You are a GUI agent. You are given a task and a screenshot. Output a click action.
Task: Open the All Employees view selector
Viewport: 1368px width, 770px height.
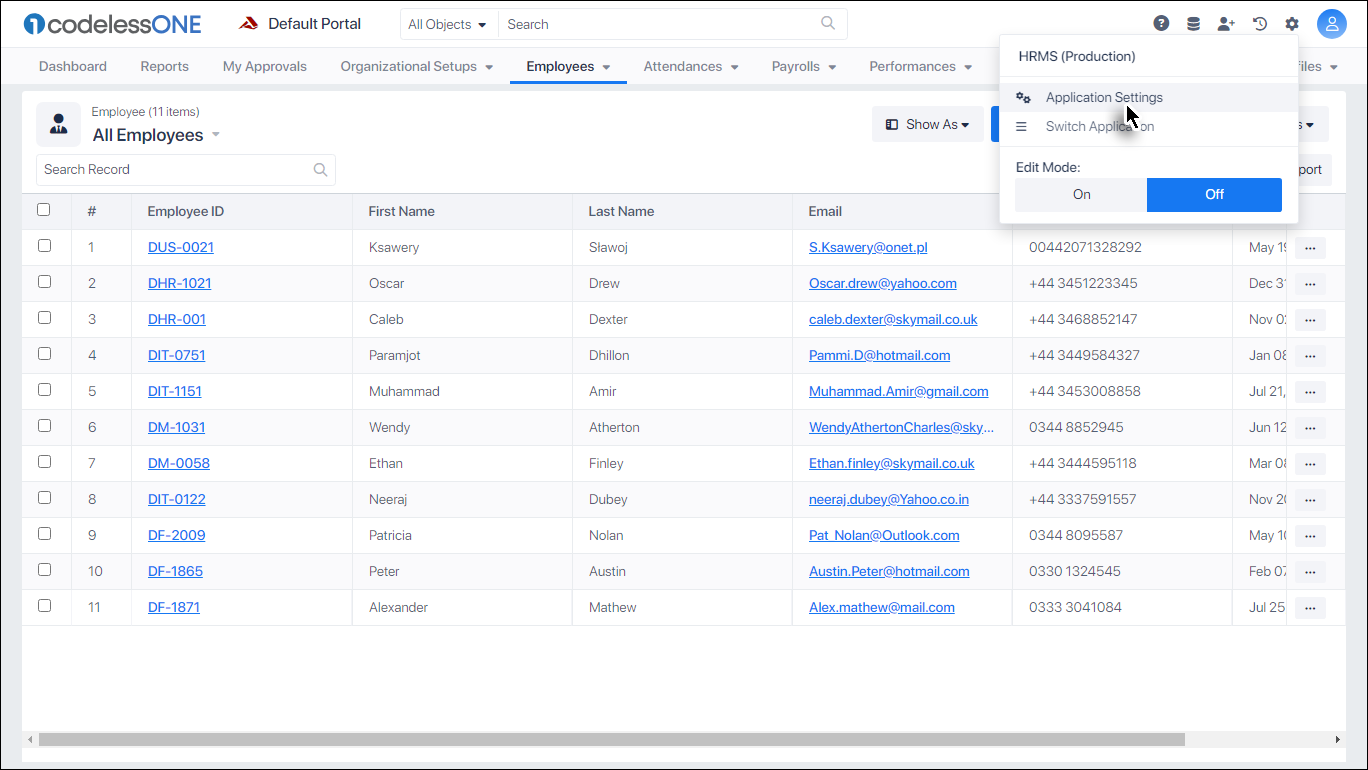[156, 135]
